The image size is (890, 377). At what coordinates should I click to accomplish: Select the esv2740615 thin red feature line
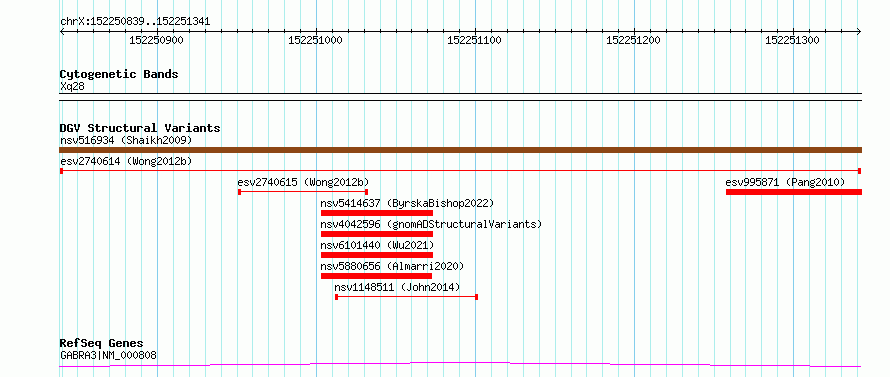(303, 192)
